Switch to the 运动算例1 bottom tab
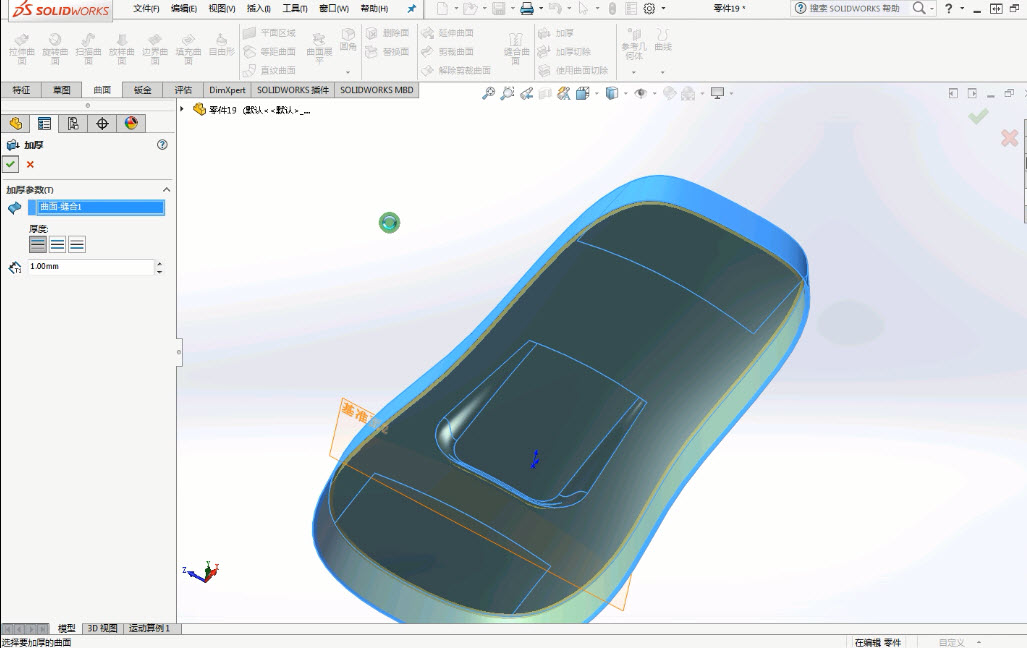Viewport: 1027px width, 648px height. click(x=149, y=628)
